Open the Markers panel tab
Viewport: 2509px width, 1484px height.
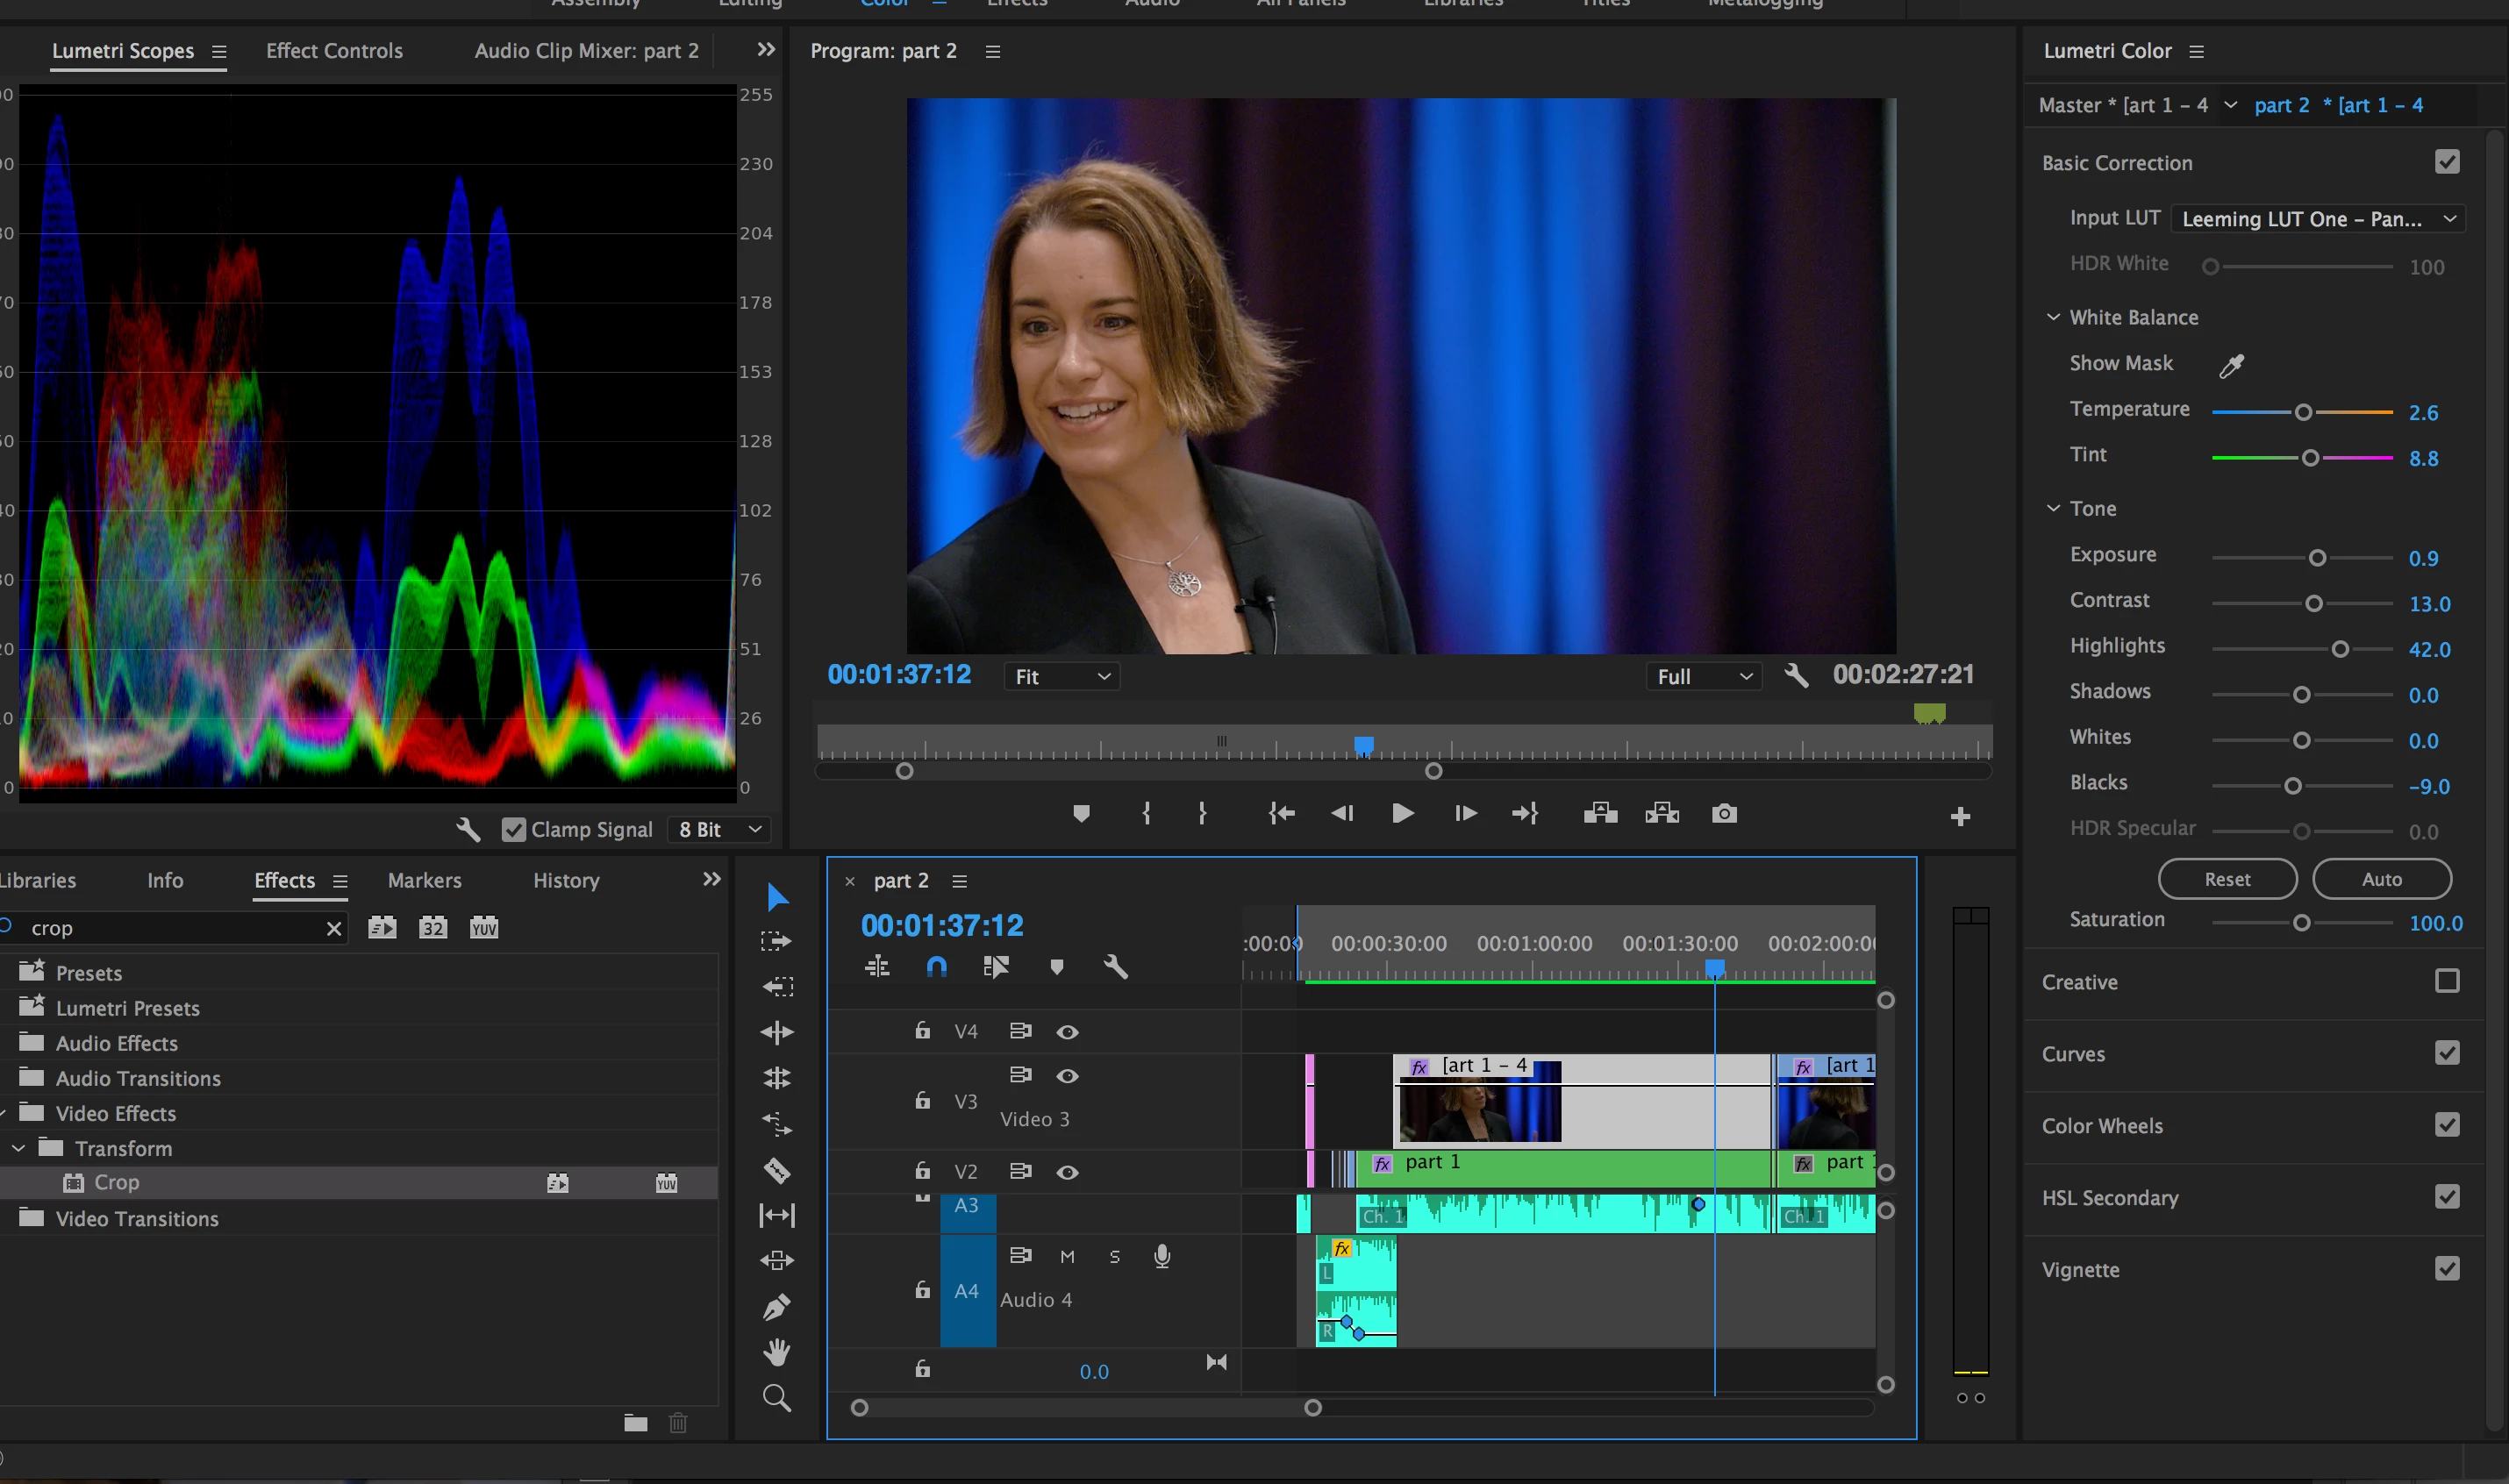tap(424, 880)
